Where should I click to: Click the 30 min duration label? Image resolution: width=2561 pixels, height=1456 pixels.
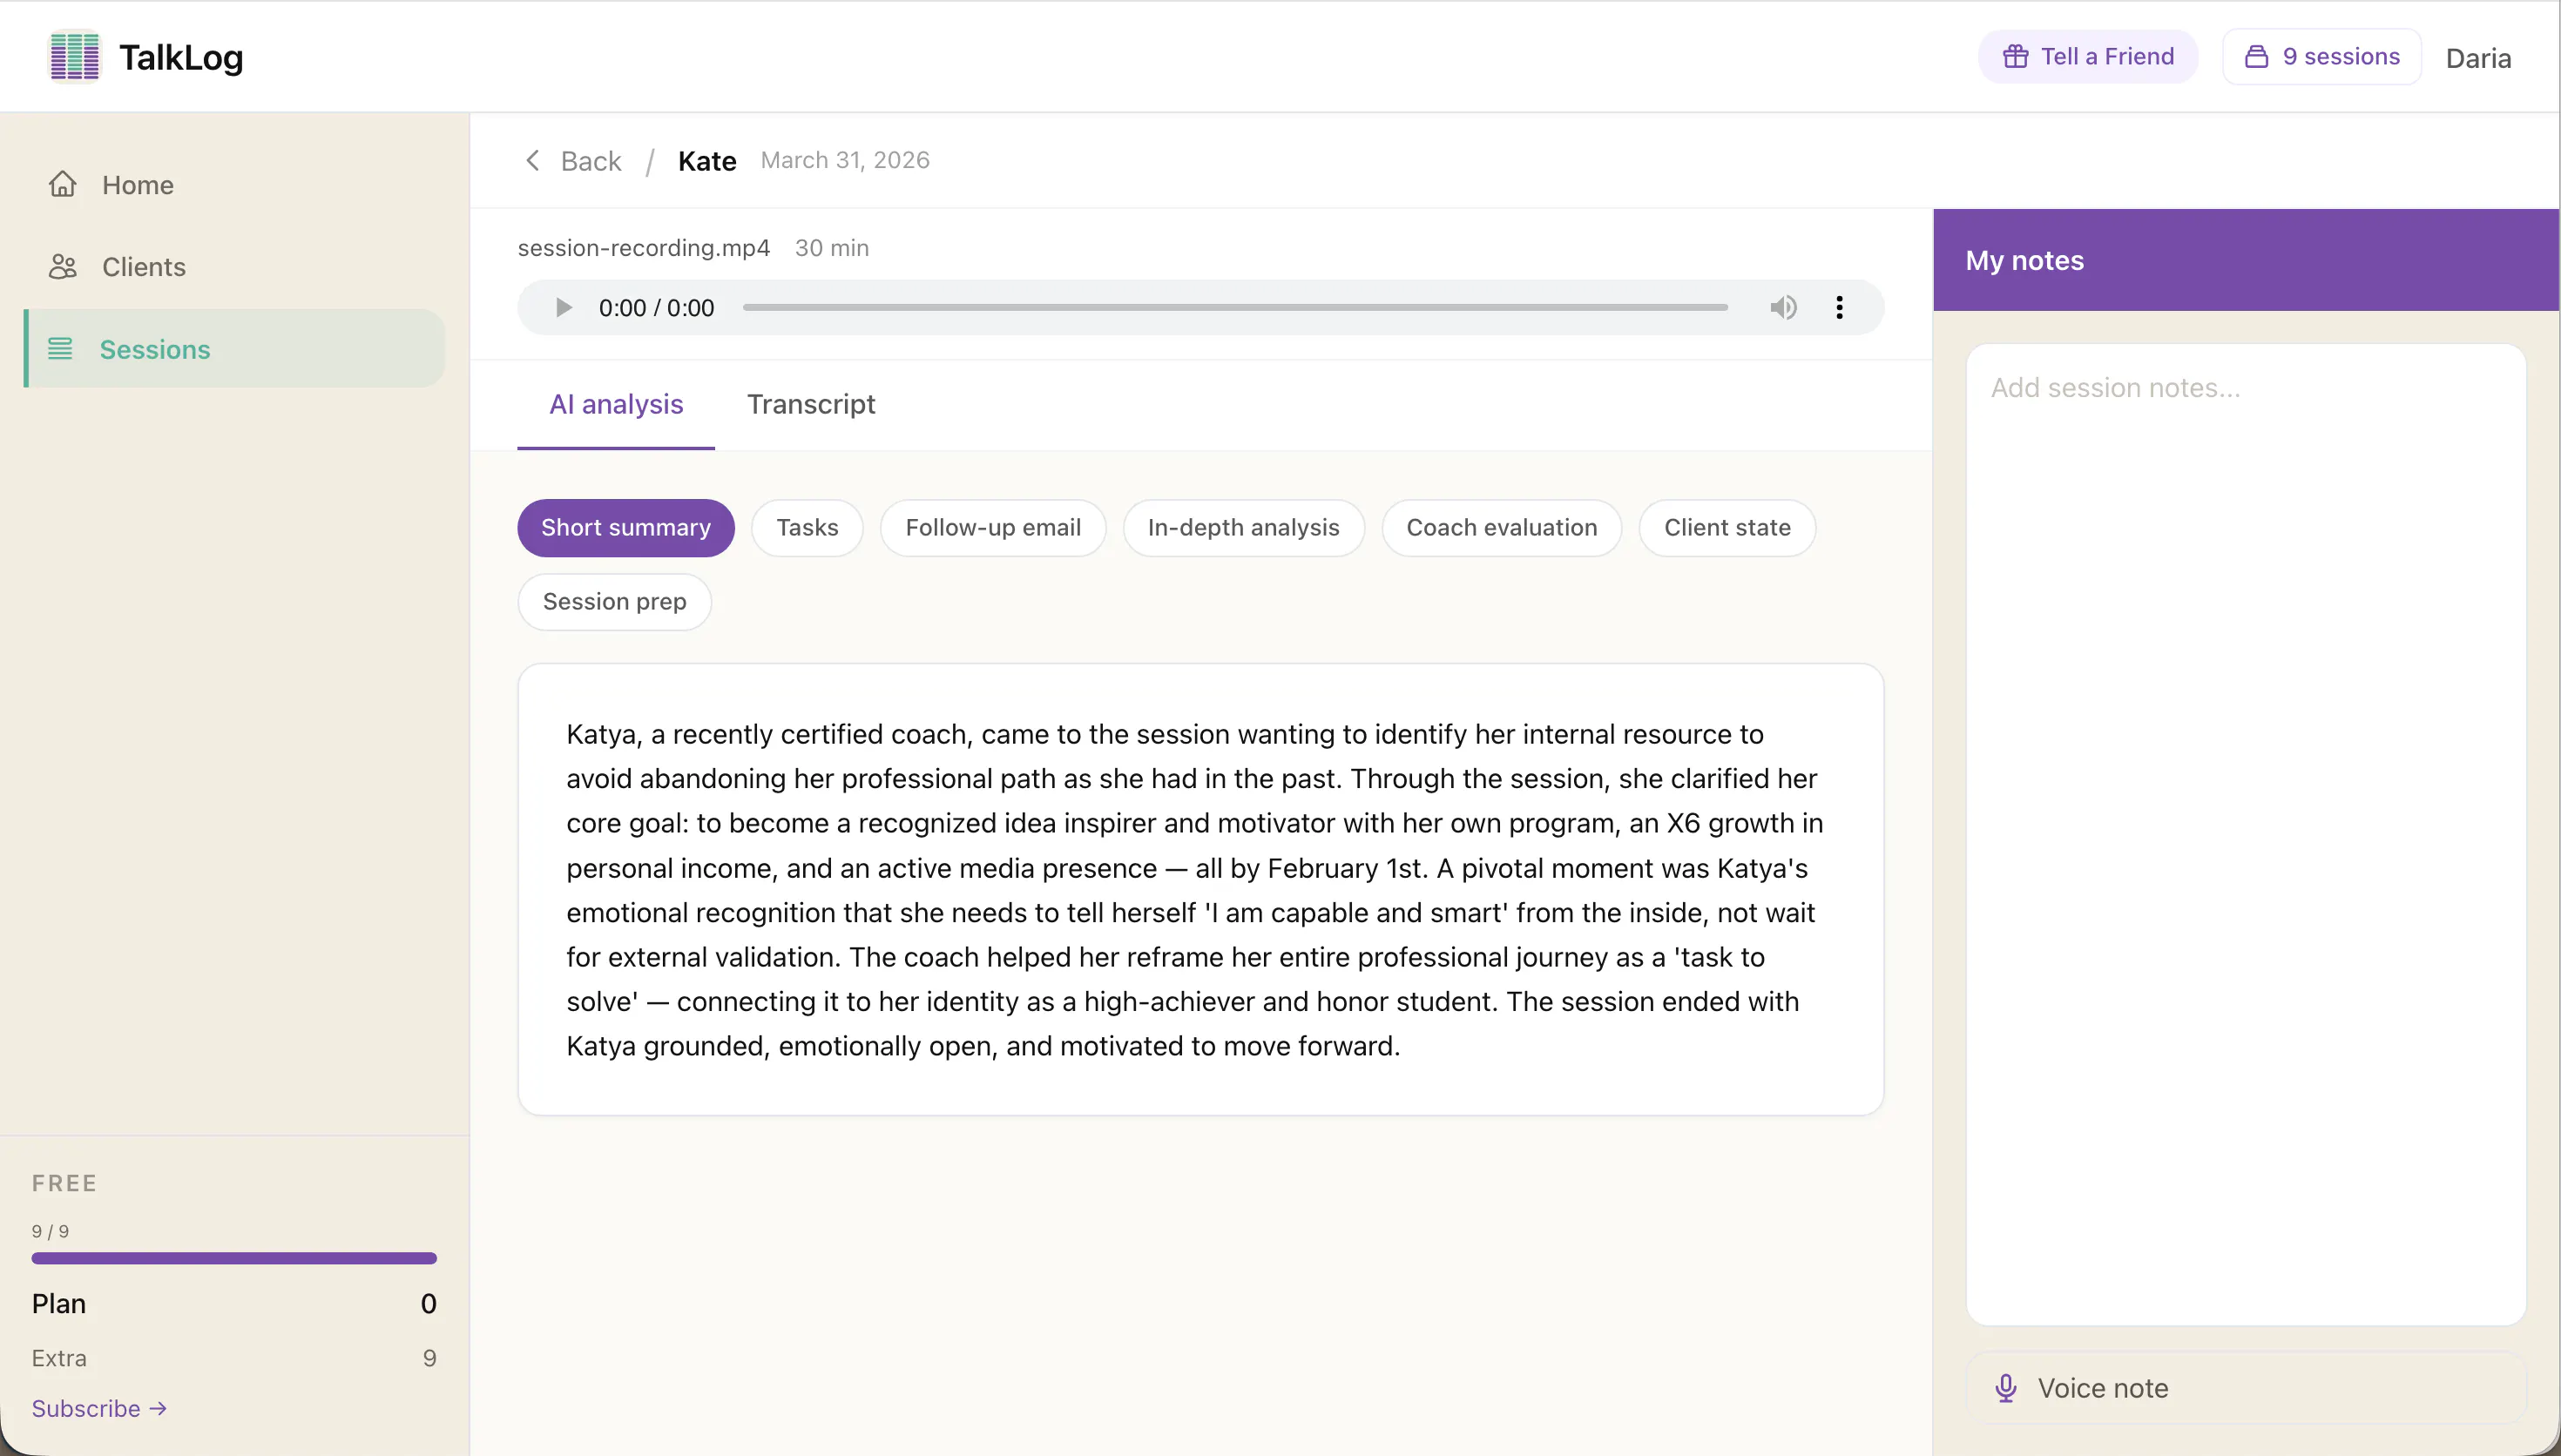832,248
